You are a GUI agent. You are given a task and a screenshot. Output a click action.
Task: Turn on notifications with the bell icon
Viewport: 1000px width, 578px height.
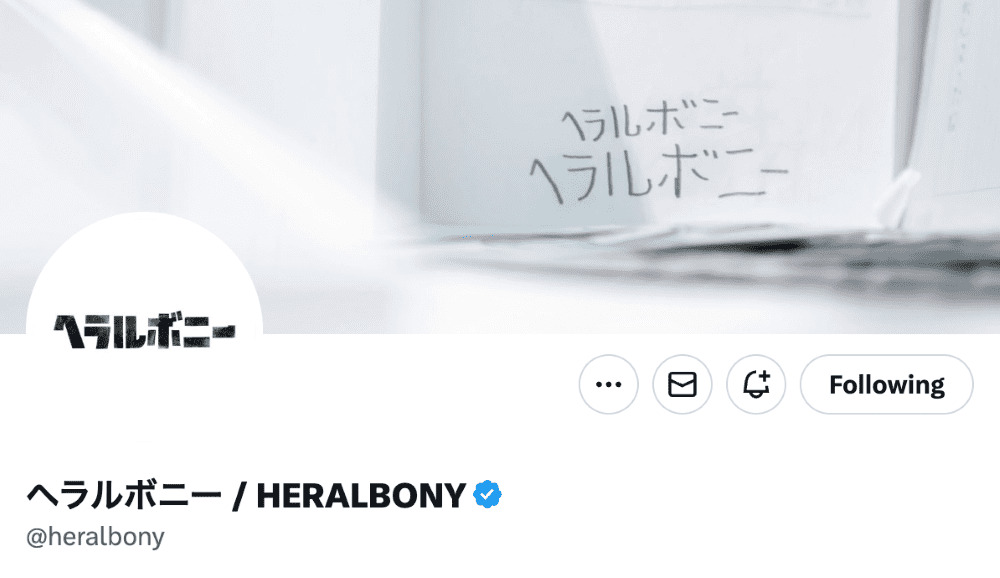[x=756, y=384]
